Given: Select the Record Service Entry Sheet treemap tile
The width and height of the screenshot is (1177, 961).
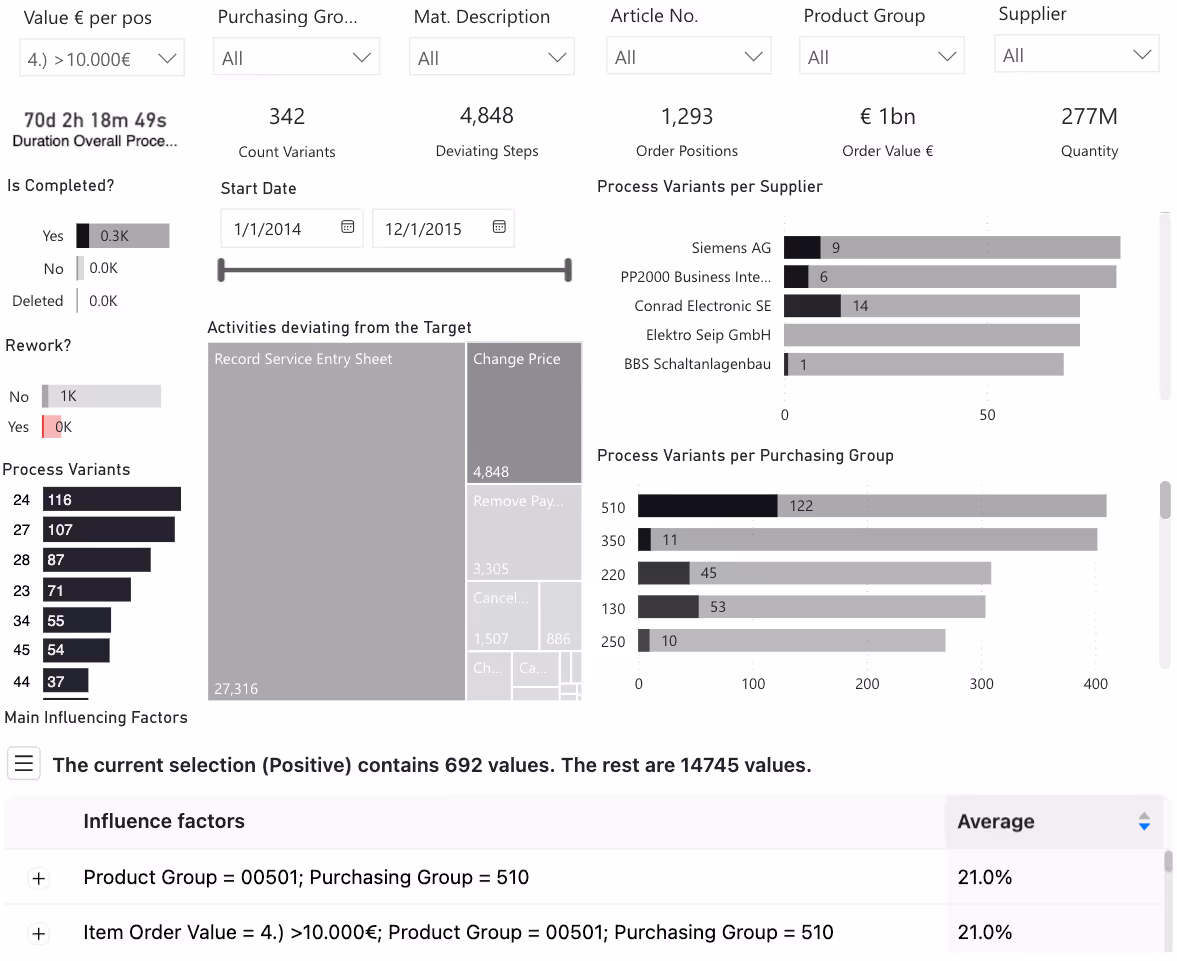Looking at the screenshot, I should tap(335, 520).
